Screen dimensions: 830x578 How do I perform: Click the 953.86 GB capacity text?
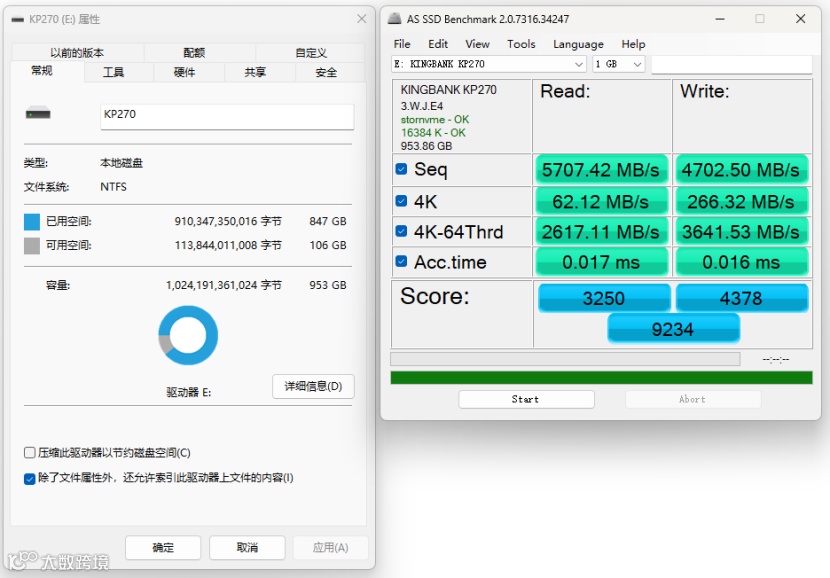pos(426,146)
